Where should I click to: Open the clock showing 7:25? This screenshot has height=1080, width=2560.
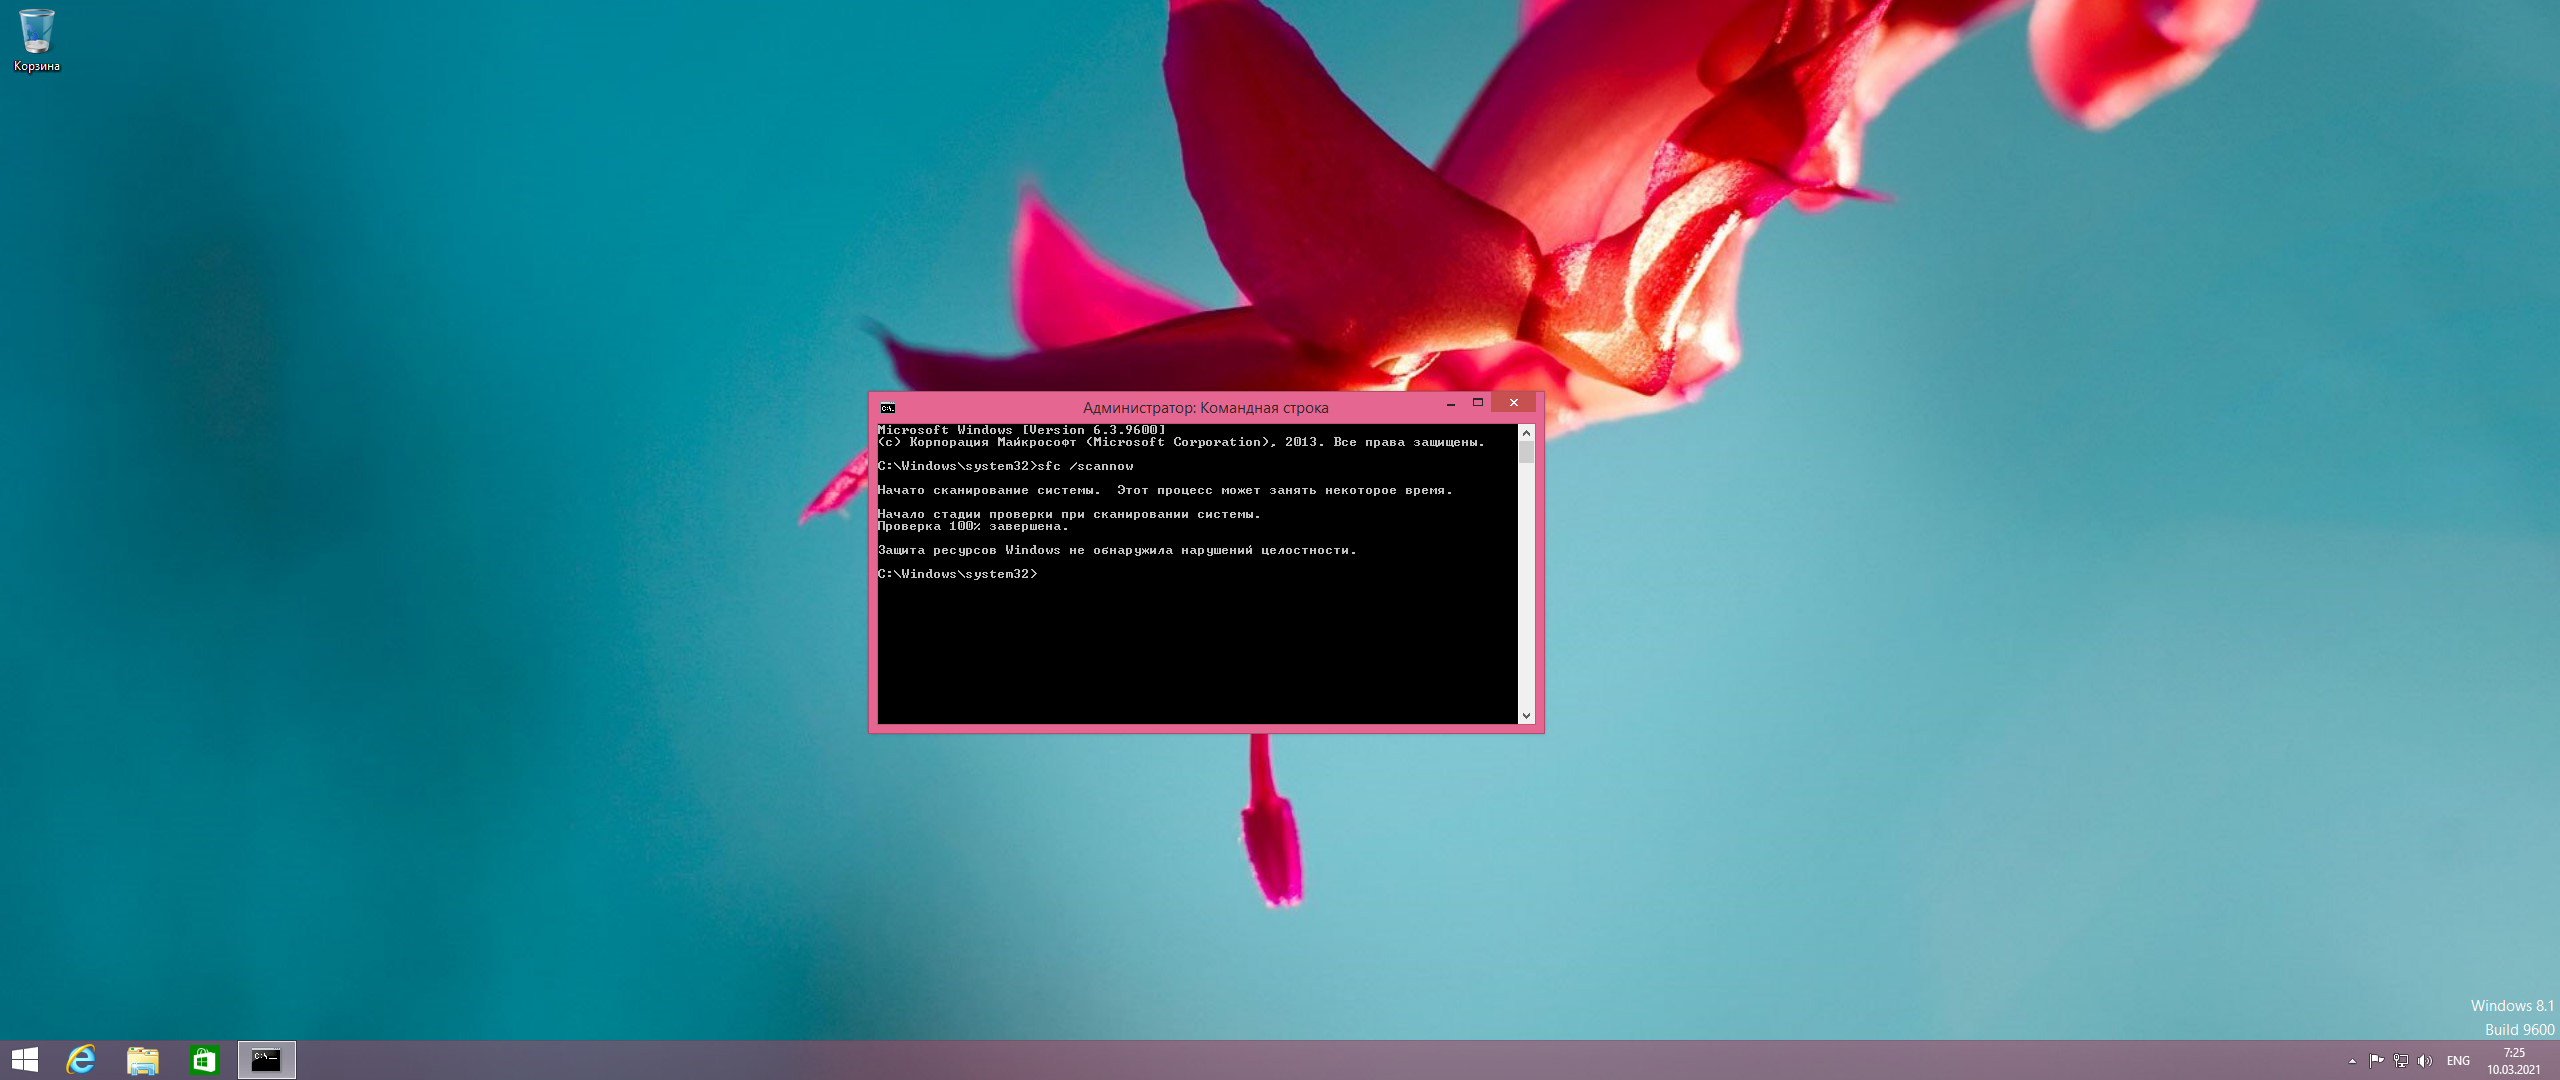tap(2514, 1061)
